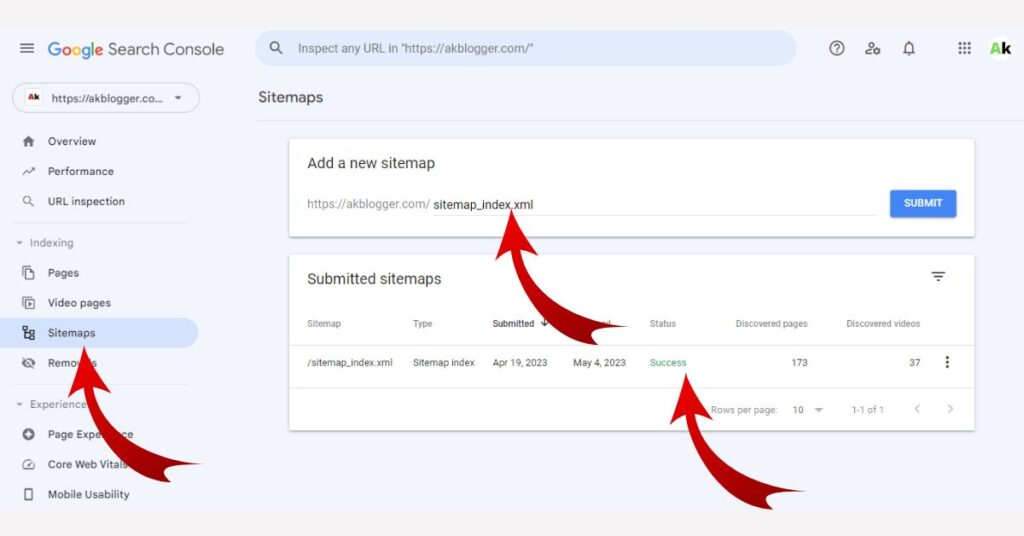Image resolution: width=1024 pixels, height=536 pixels.
Task: Click the Status column header
Action: [662, 323]
